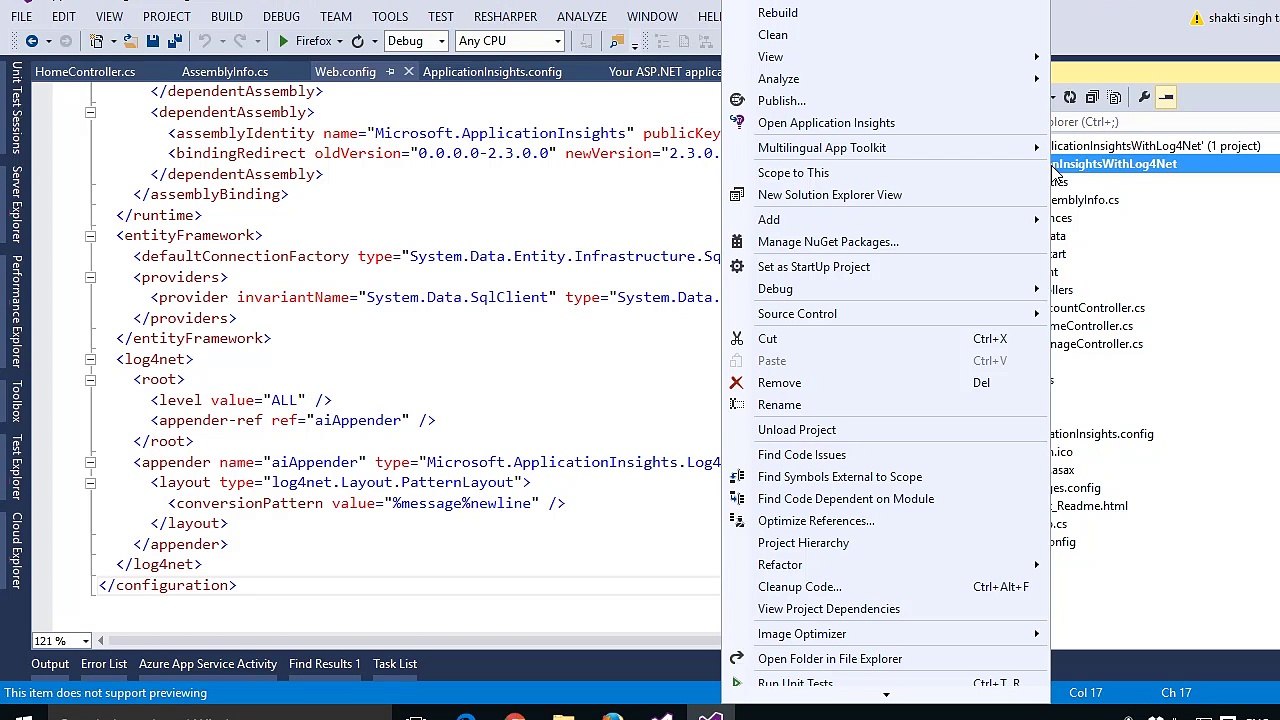The height and width of the screenshot is (720, 1280).
Task: Click the notification warning triangle icon
Action: click(1197, 18)
